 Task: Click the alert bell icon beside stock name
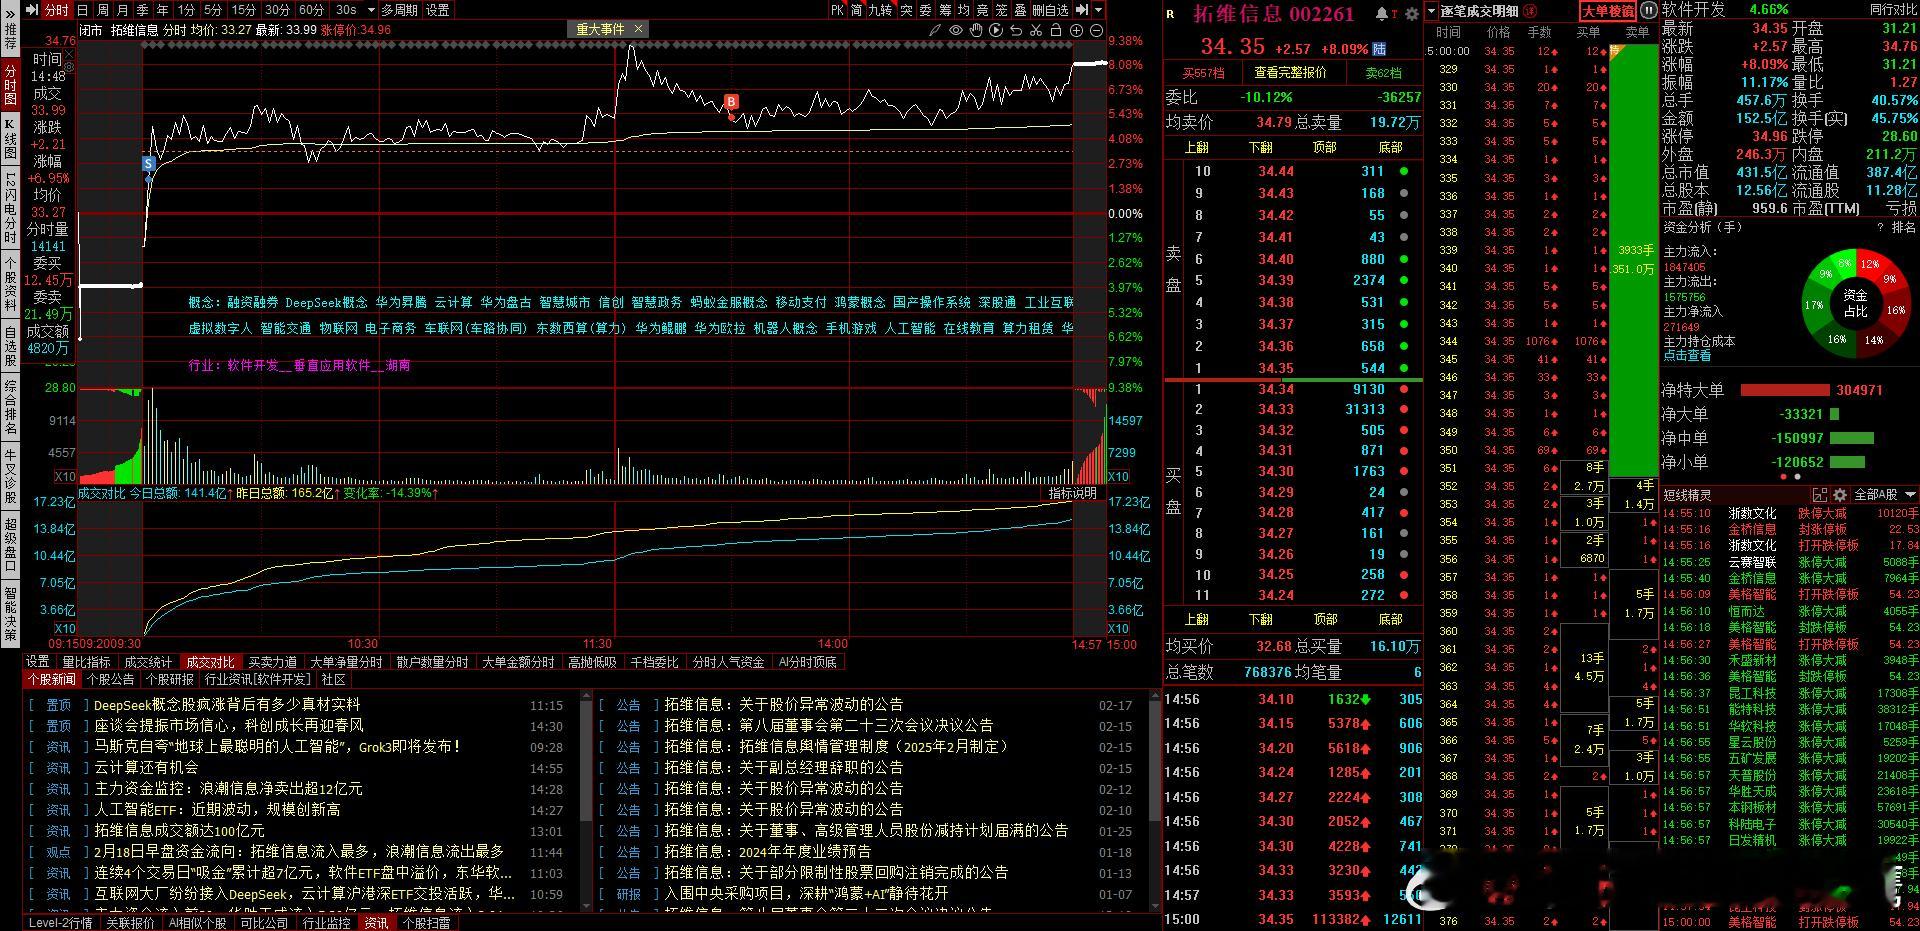pyautogui.click(x=1382, y=14)
